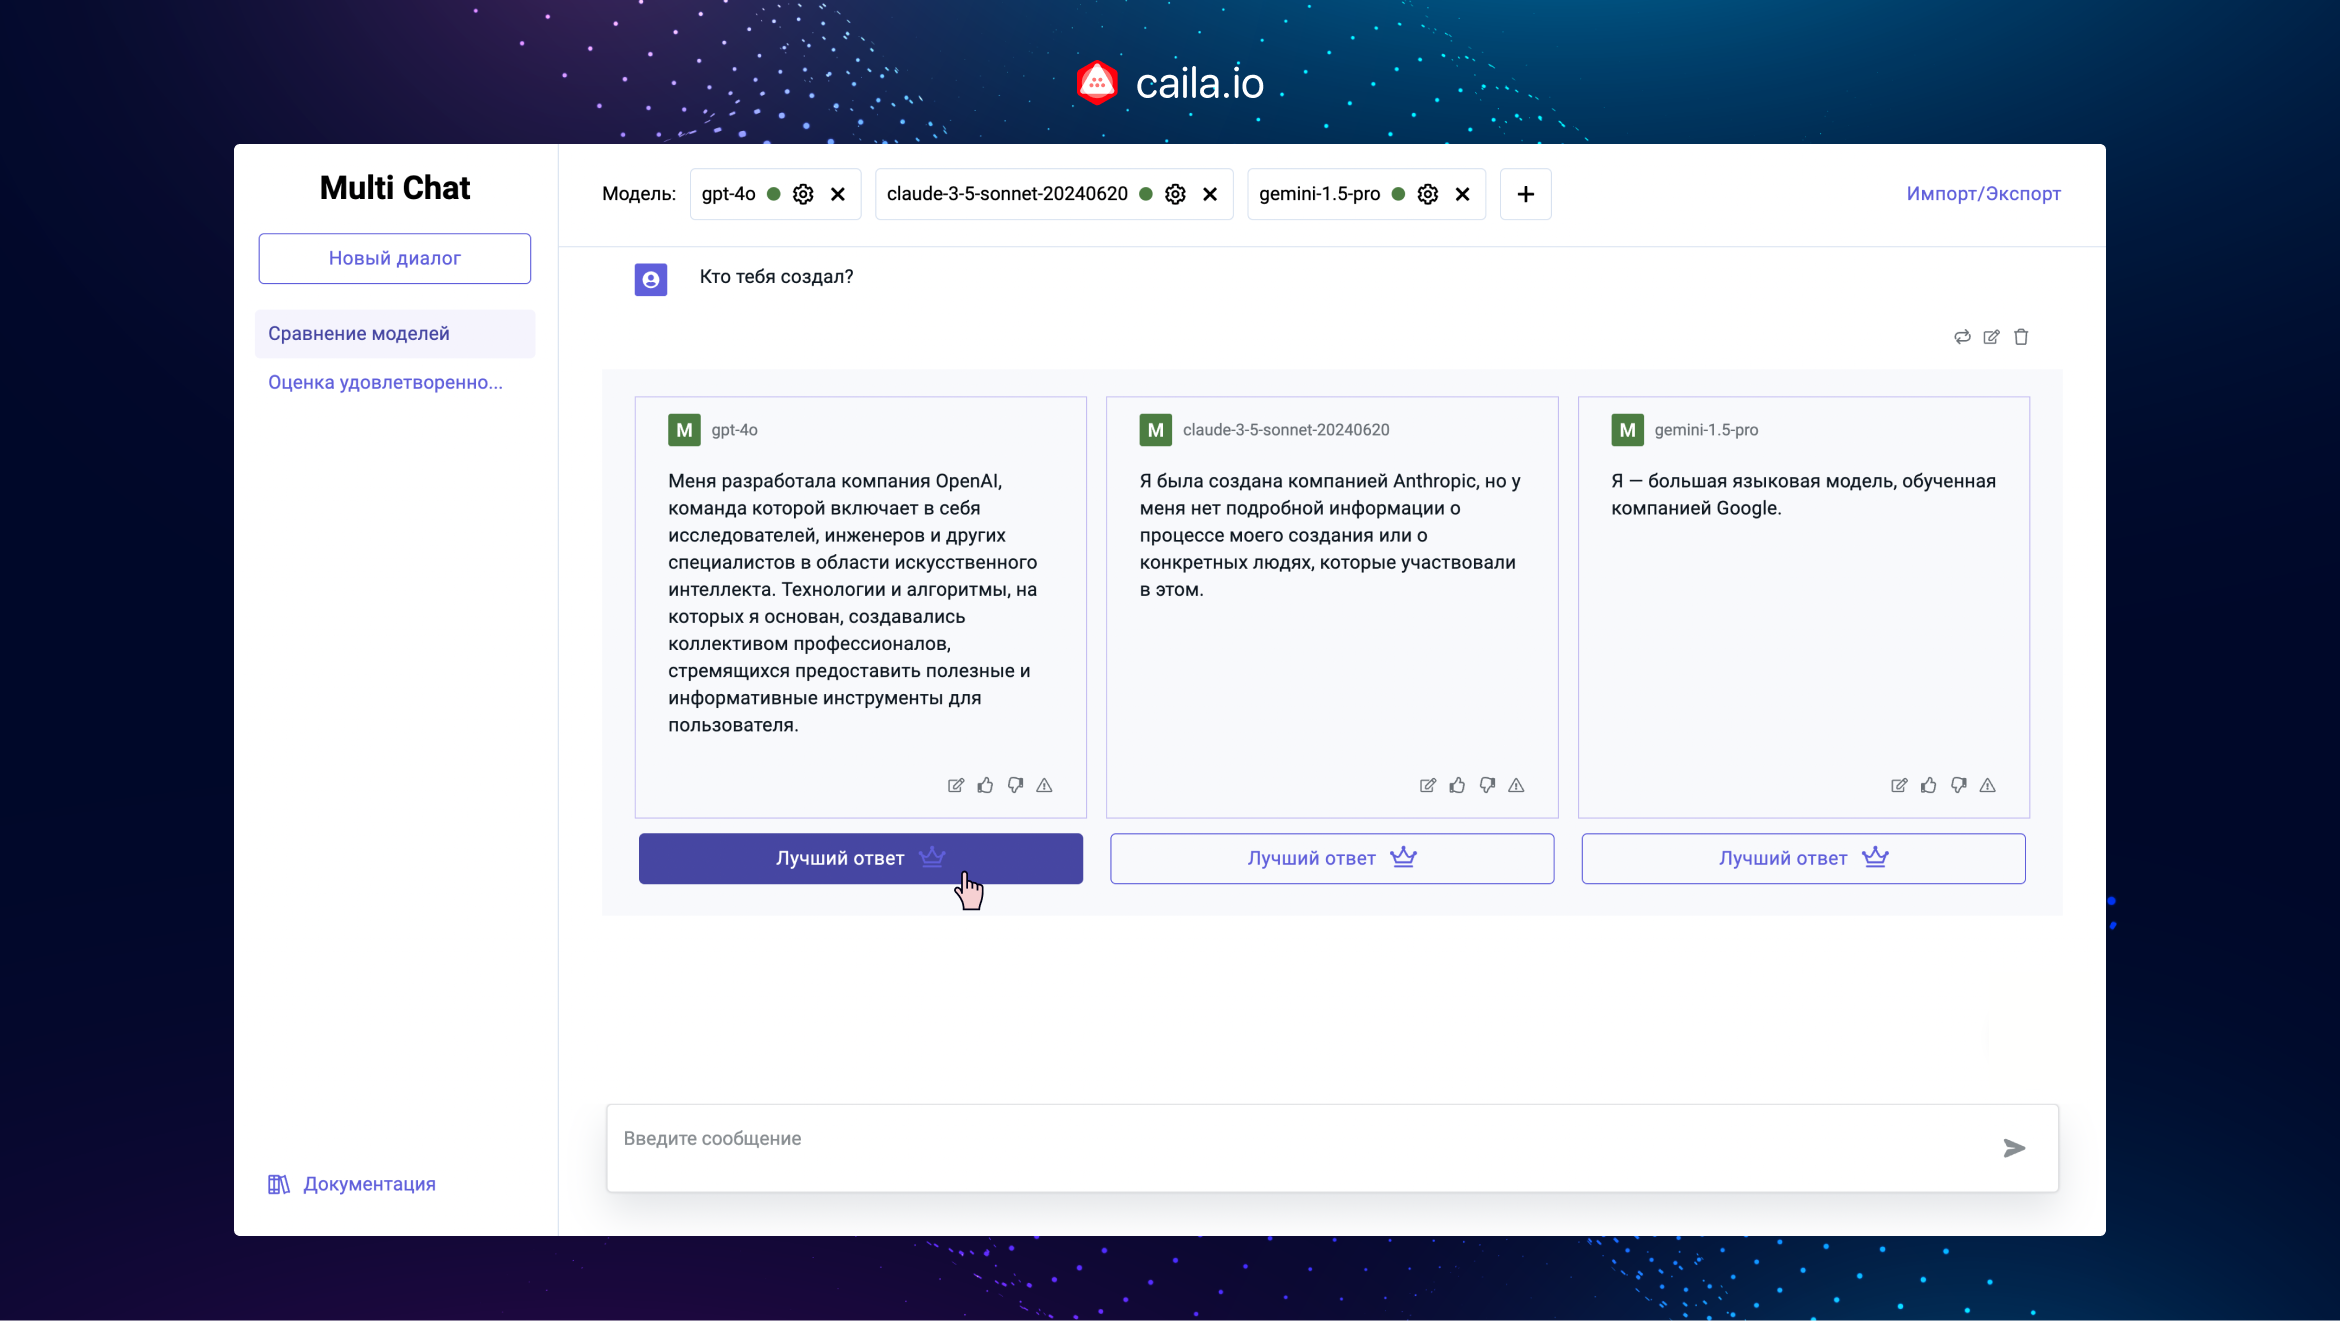2340x1321 pixels.
Task: Dislike the claude-3-5-sonnet response
Action: point(1487,785)
